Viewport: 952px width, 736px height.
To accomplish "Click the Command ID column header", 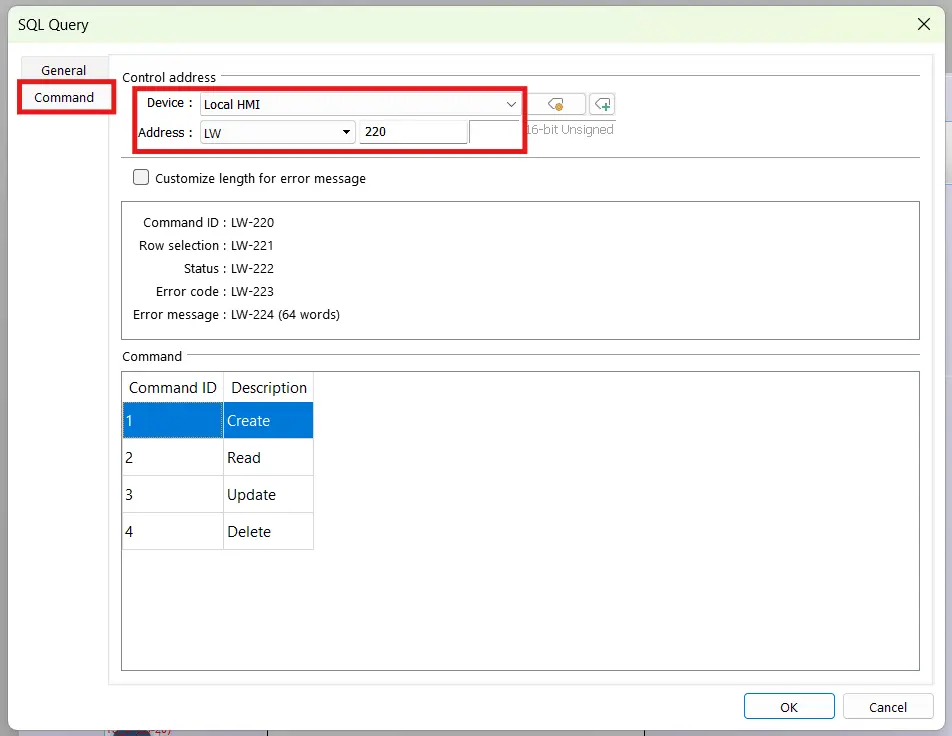I will (172, 388).
